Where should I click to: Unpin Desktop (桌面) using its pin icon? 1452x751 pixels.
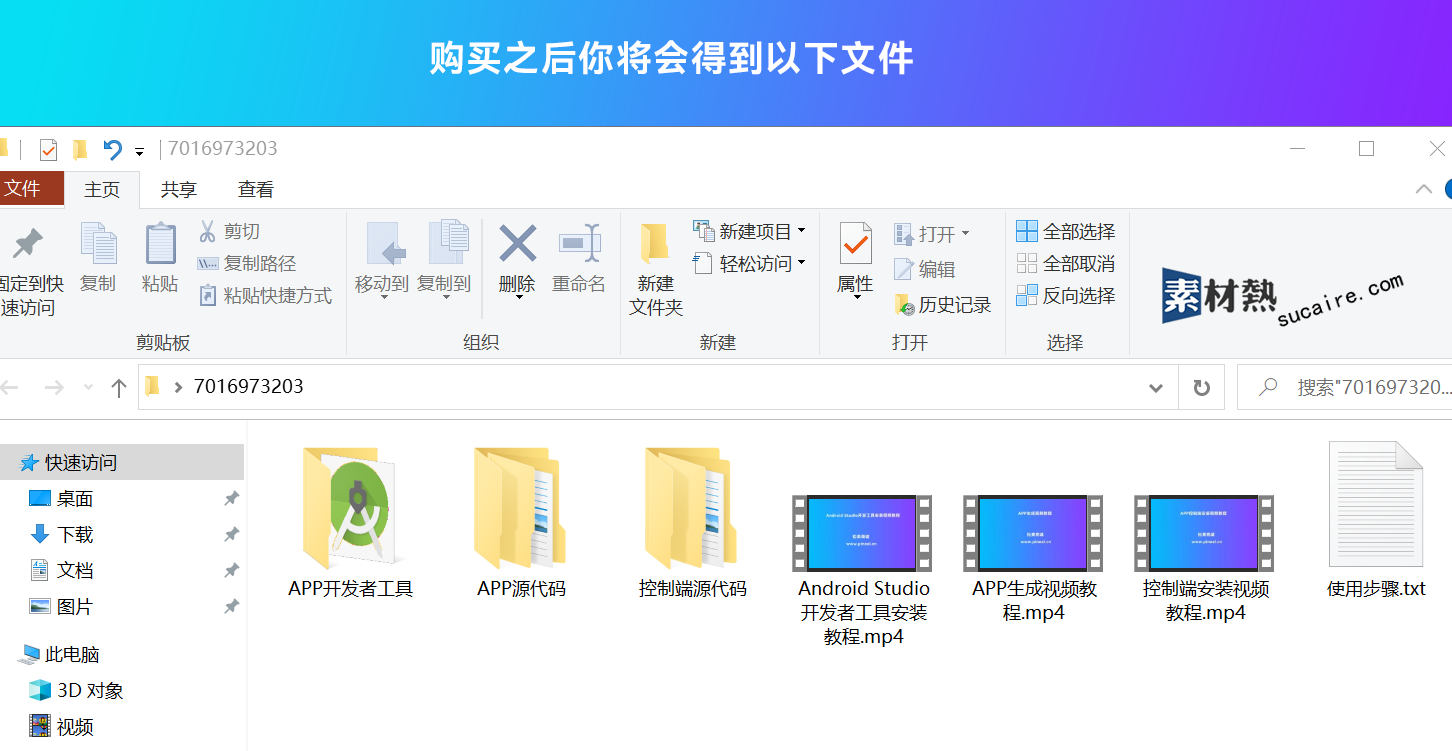231,498
